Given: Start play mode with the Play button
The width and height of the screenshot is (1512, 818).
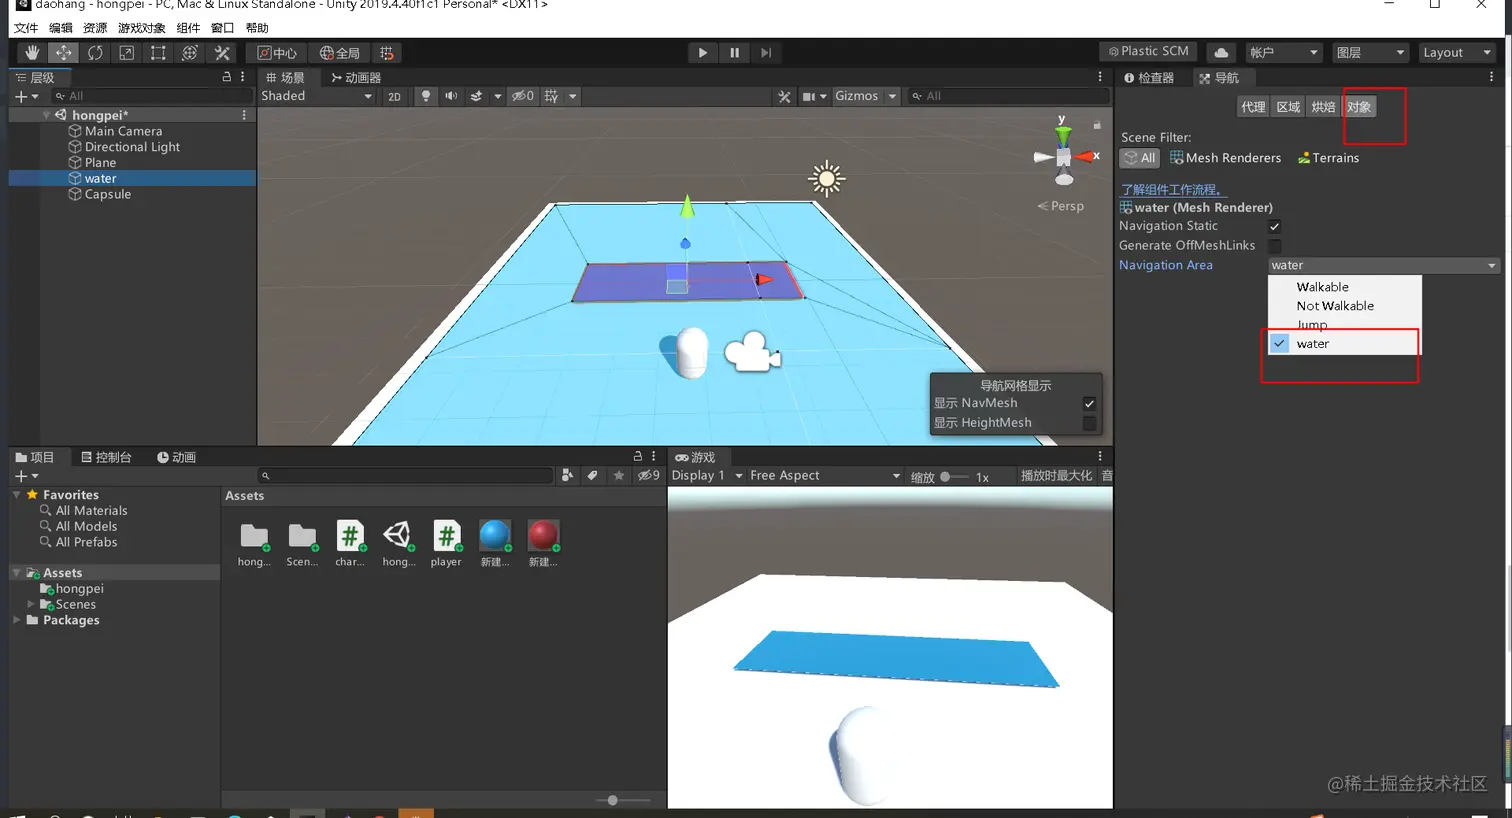Looking at the screenshot, I should tap(702, 53).
